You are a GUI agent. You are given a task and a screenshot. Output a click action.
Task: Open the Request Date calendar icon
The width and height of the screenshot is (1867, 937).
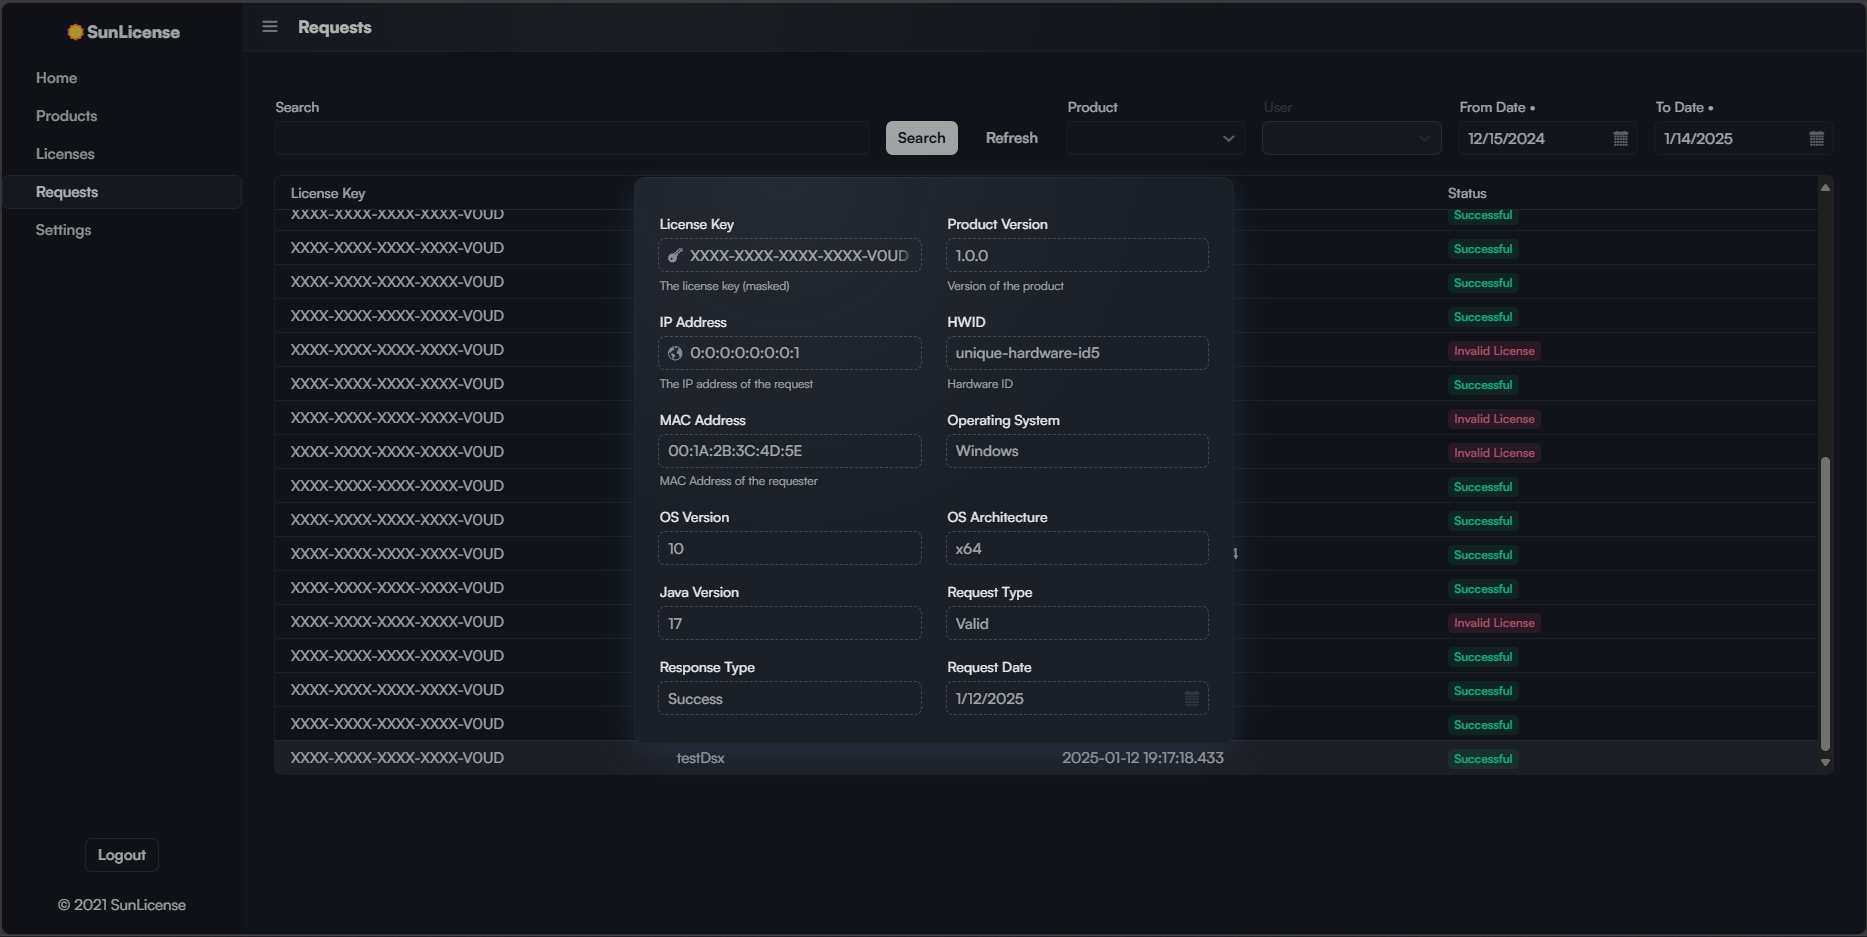[1191, 699]
